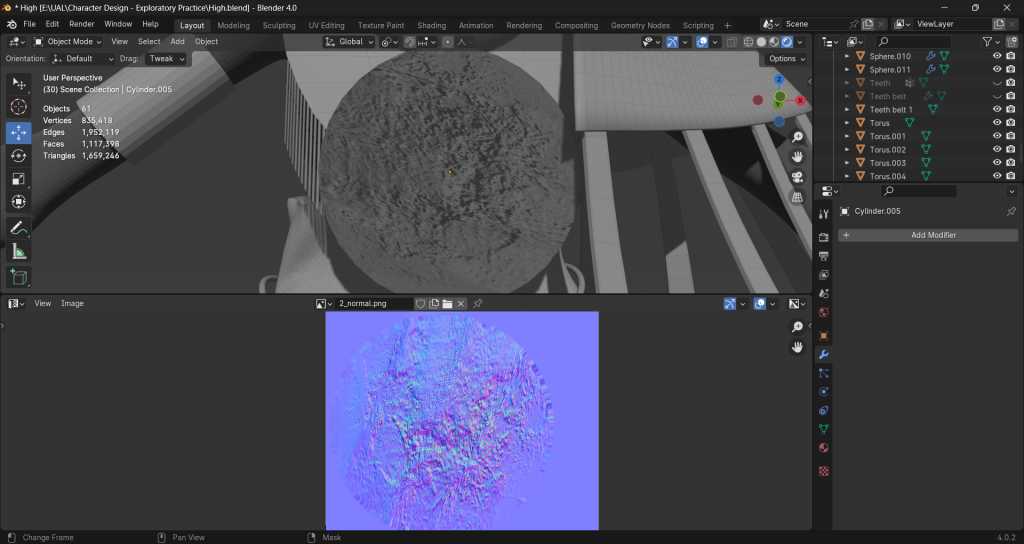Click the image editor zoom magnifier icon
1024x544 pixels.
[x=797, y=327]
